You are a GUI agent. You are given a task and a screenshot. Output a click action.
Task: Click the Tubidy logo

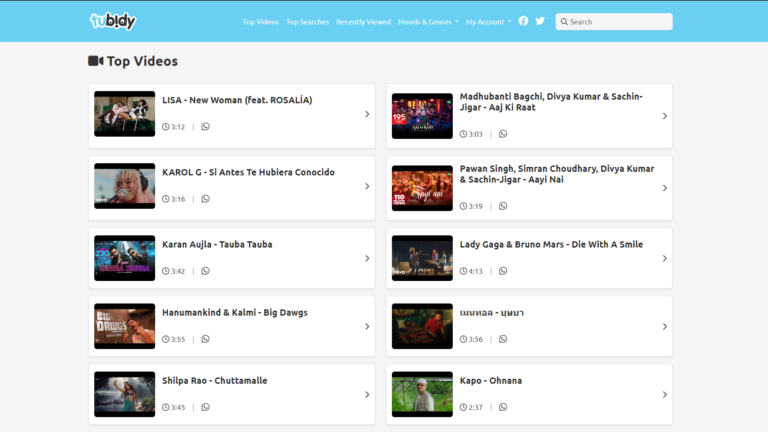pos(112,21)
